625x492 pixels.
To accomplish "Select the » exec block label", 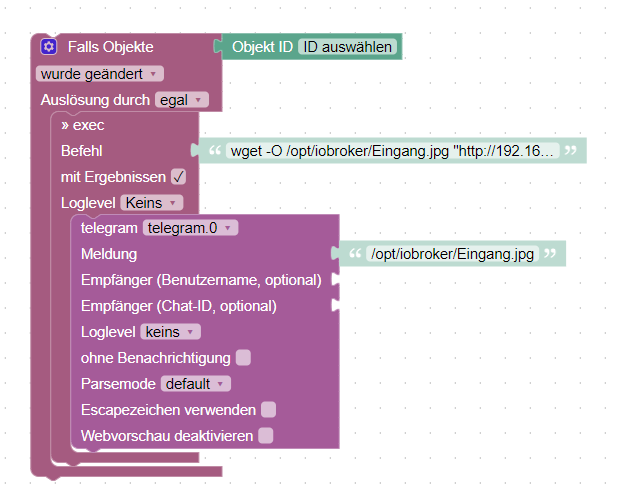I will click(x=83, y=125).
